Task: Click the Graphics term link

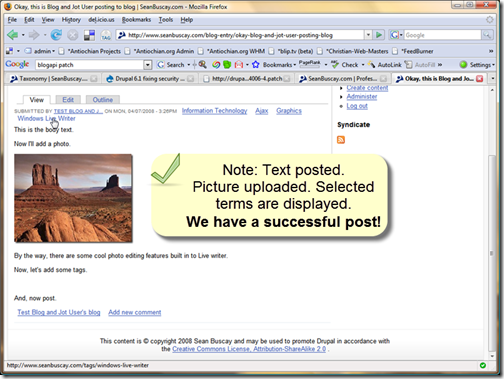Action: (x=289, y=111)
